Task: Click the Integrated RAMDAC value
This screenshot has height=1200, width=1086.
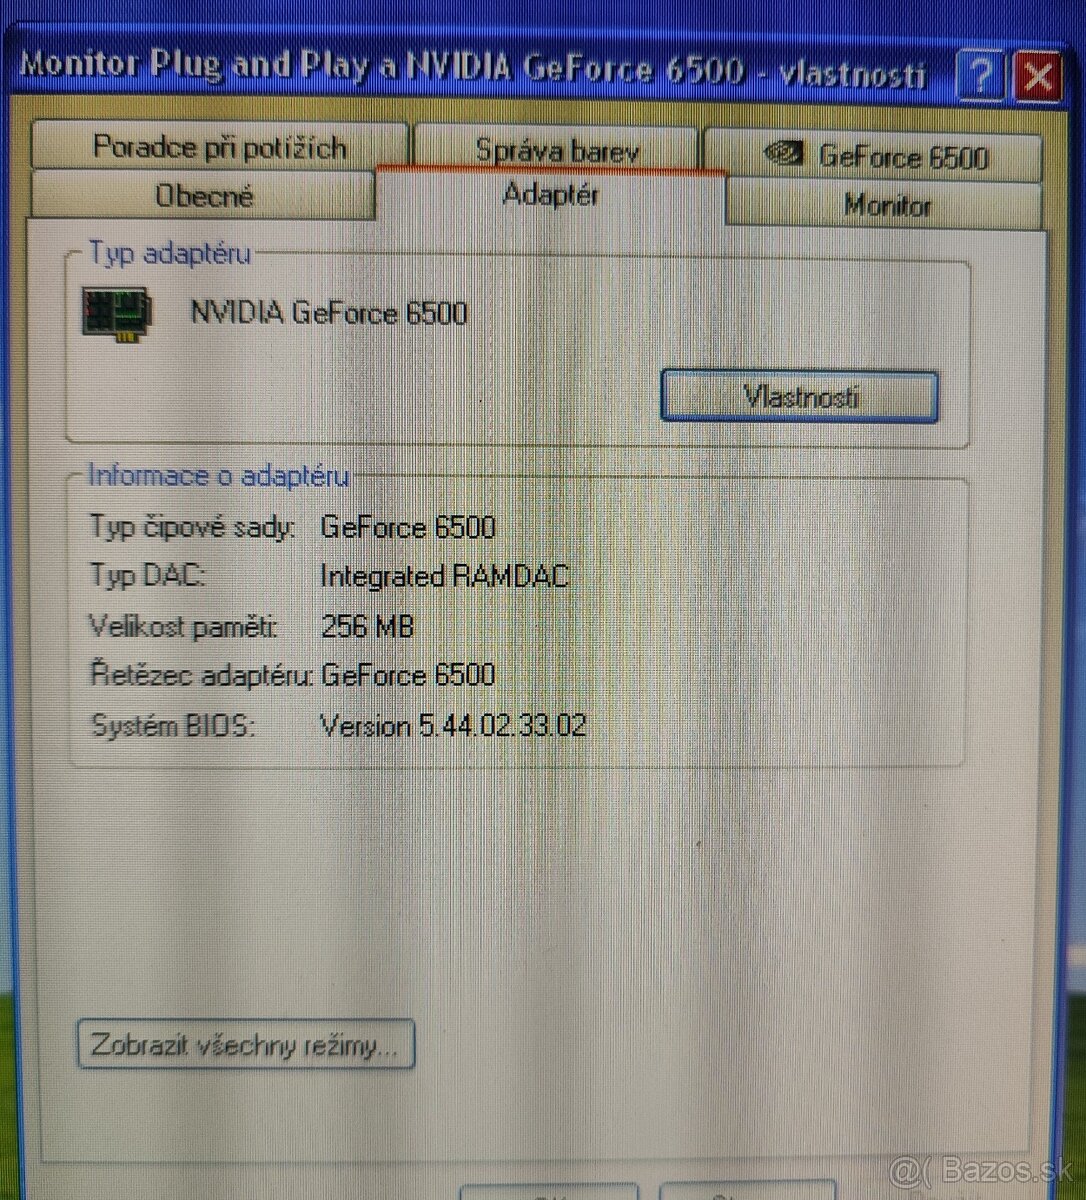Action: click(x=444, y=576)
